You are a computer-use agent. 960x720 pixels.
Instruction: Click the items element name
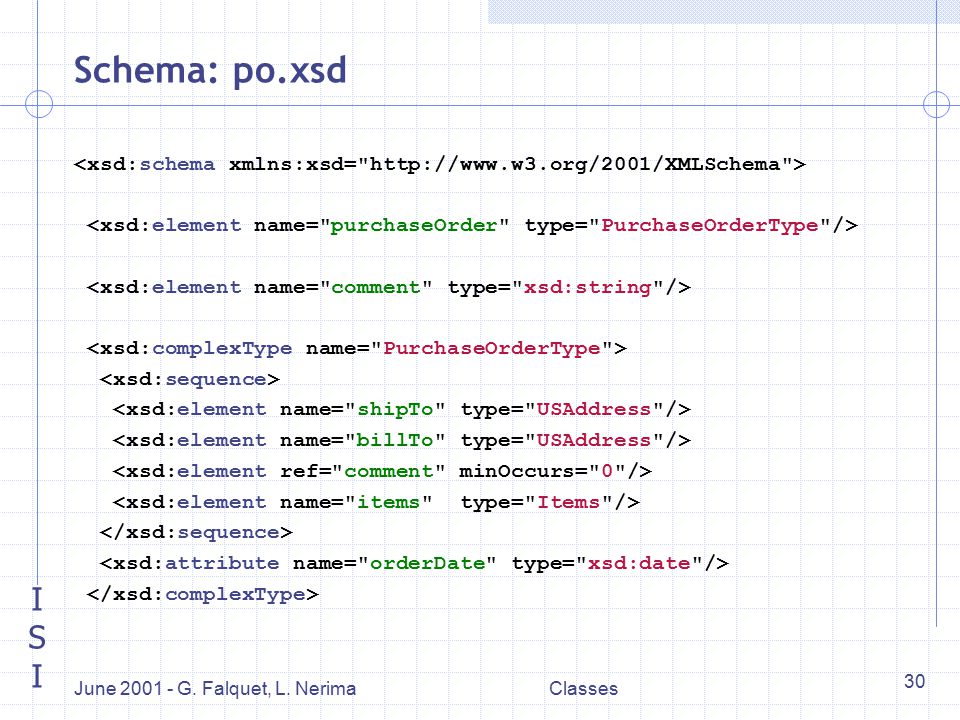point(388,502)
